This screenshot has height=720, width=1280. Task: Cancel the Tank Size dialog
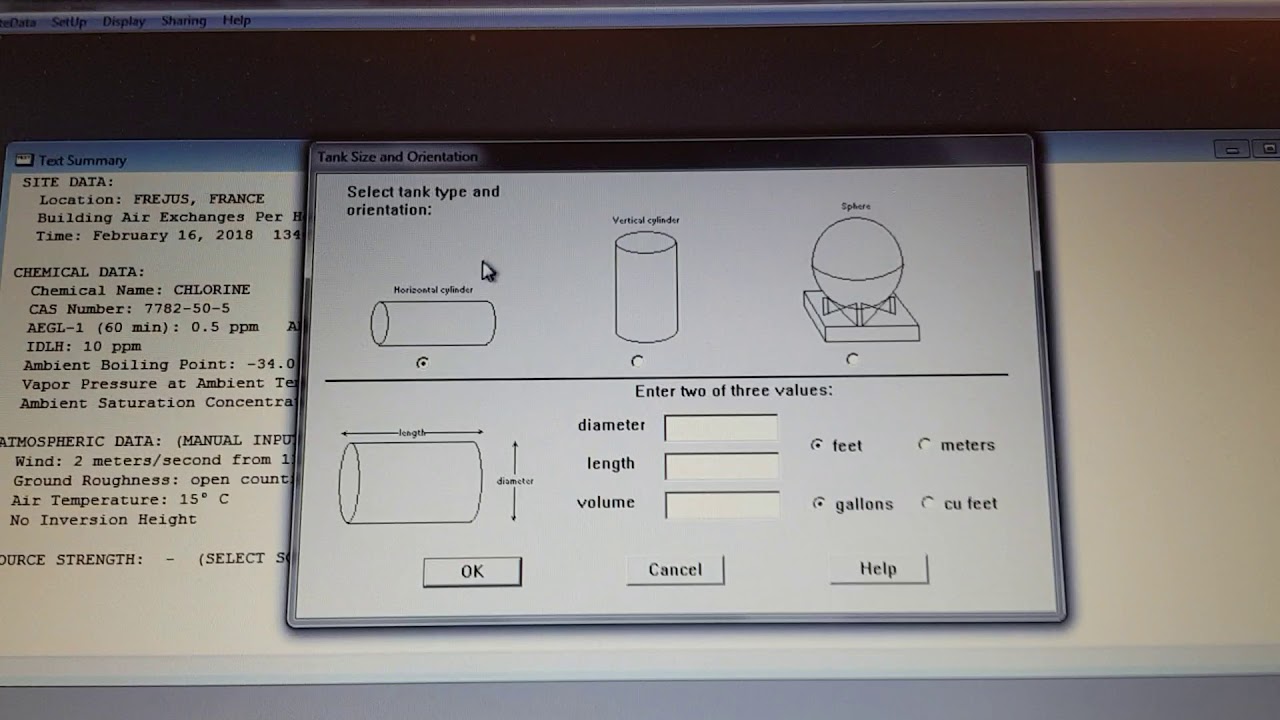[675, 570]
